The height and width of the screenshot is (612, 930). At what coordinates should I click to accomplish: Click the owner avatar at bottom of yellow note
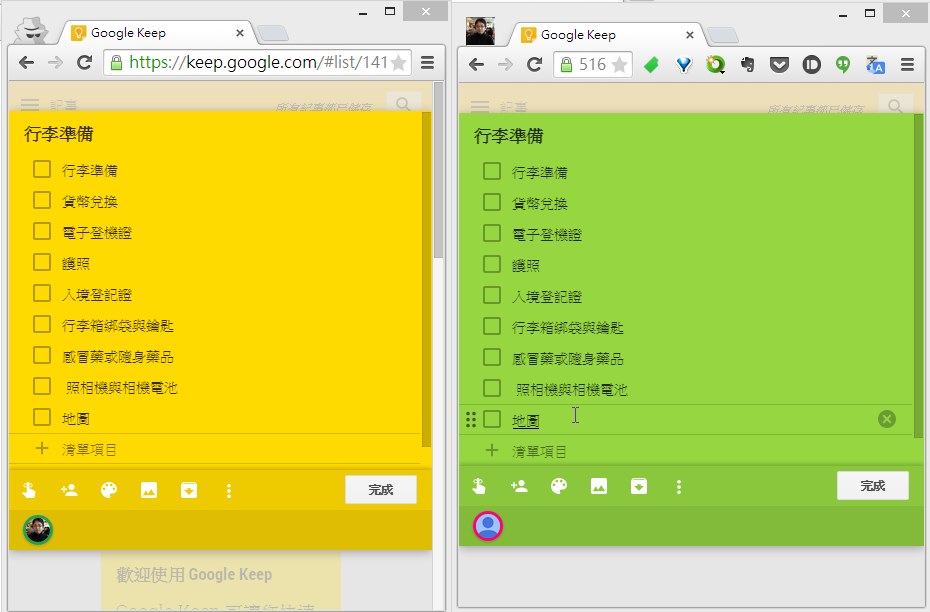pos(38,530)
